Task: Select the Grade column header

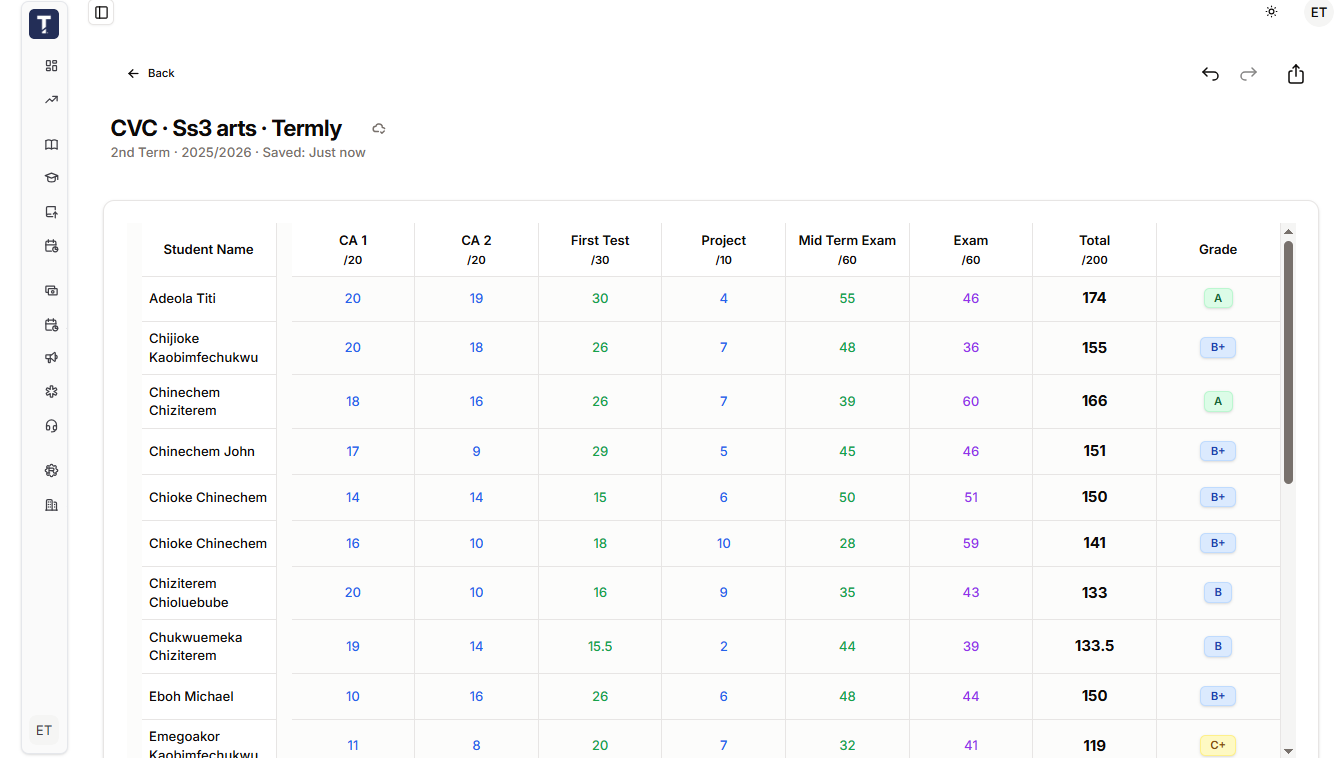Action: point(1217,248)
